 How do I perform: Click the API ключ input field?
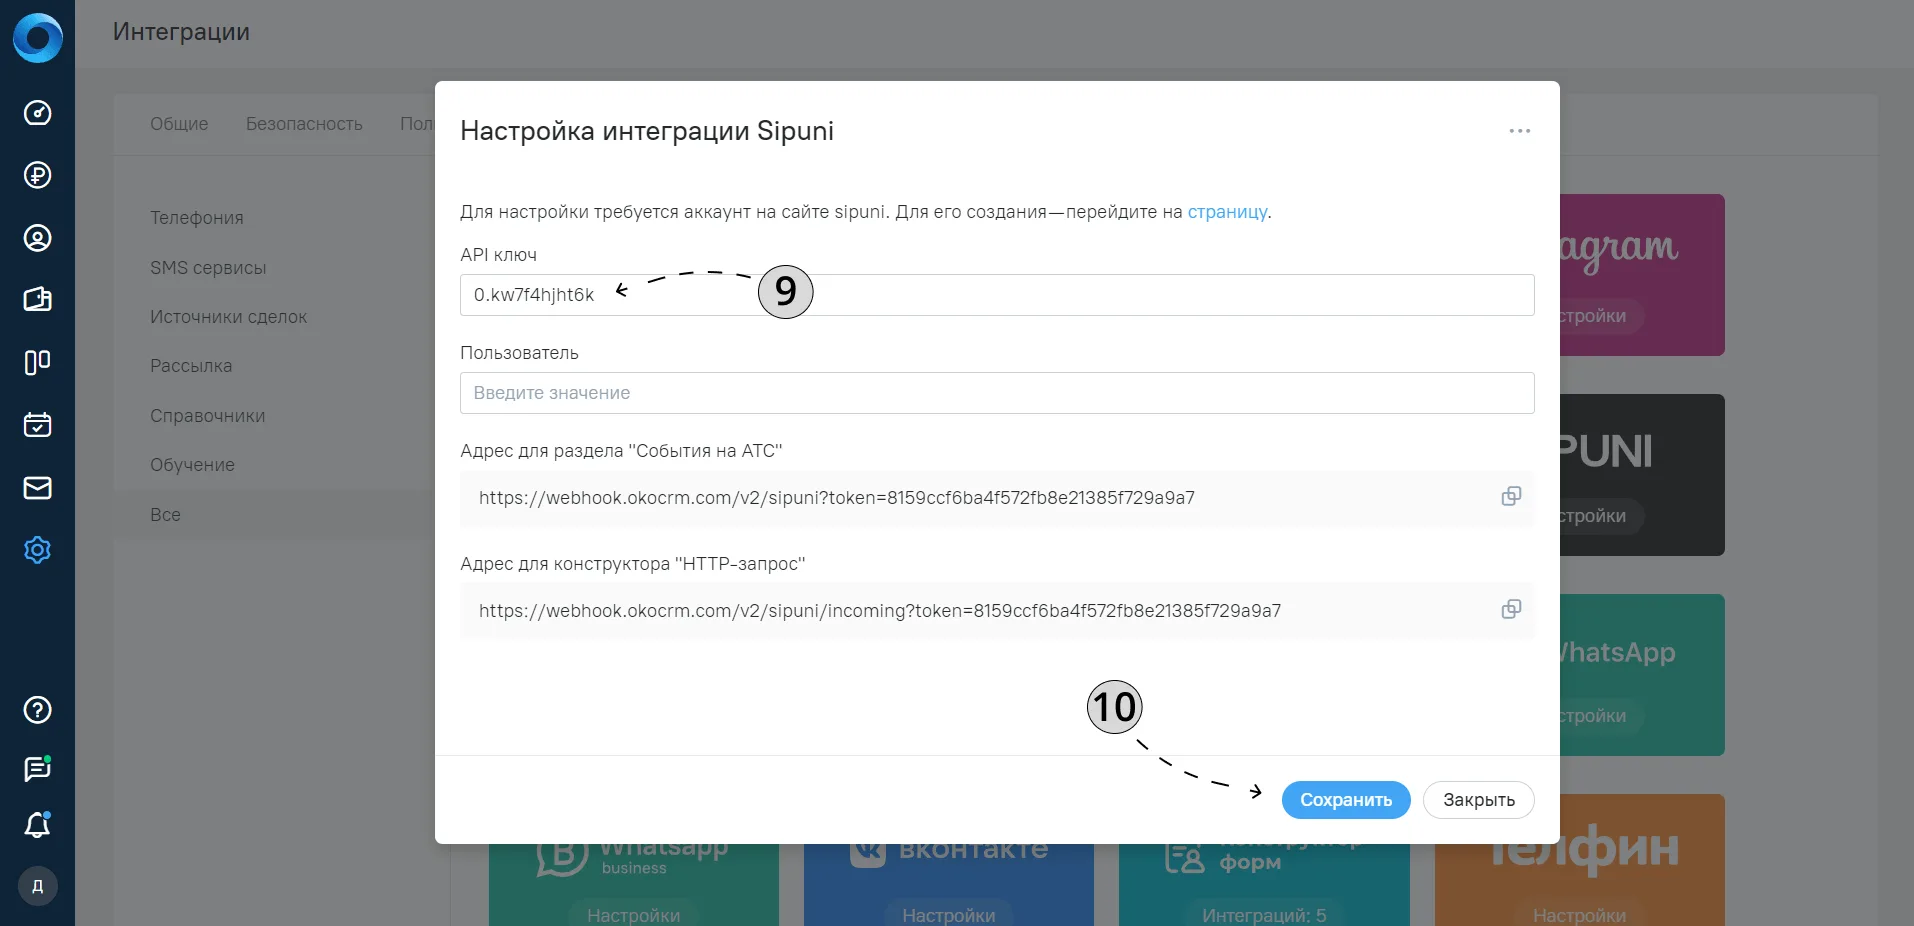point(997,295)
